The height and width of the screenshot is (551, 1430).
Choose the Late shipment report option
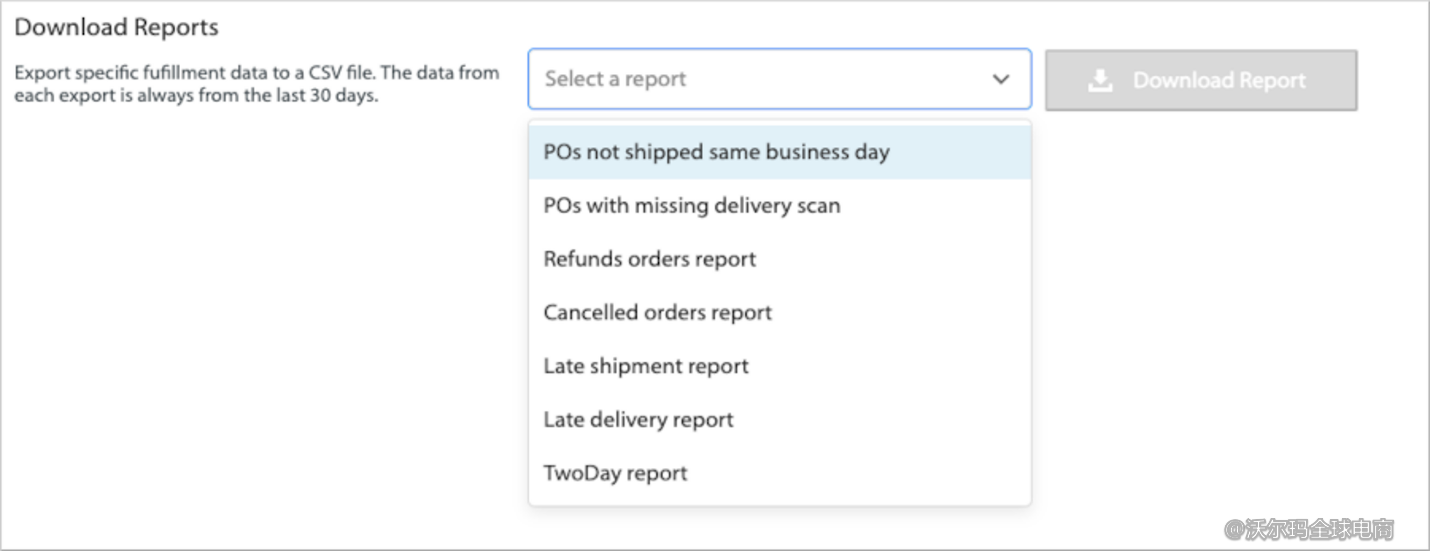tap(646, 367)
